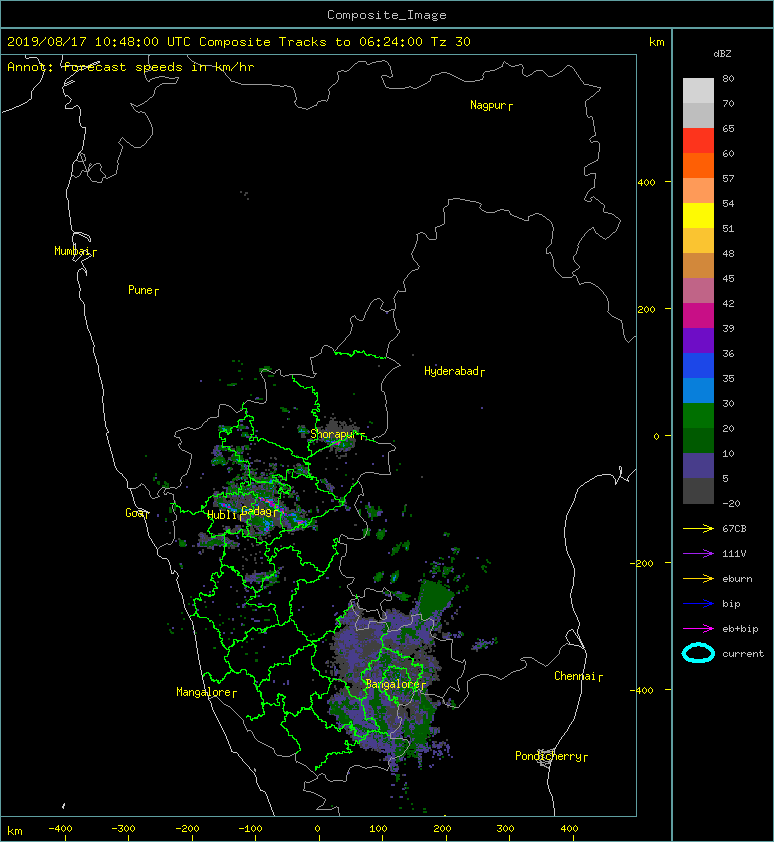774x842 pixels.
Task: Click the blue bip arrow icon
Action: [698, 604]
